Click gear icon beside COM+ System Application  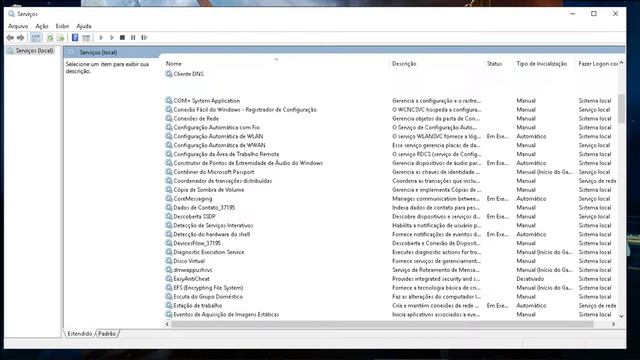pyautogui.click(x=169, y=100)
